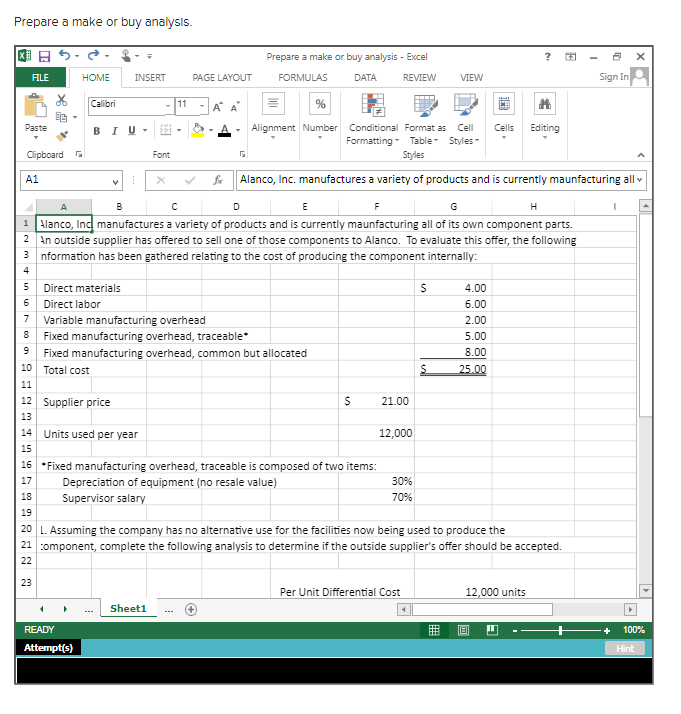Viewport: 681px width, 714px height.
Task: Click the Cell Styles icon
Action: [465, 104]
